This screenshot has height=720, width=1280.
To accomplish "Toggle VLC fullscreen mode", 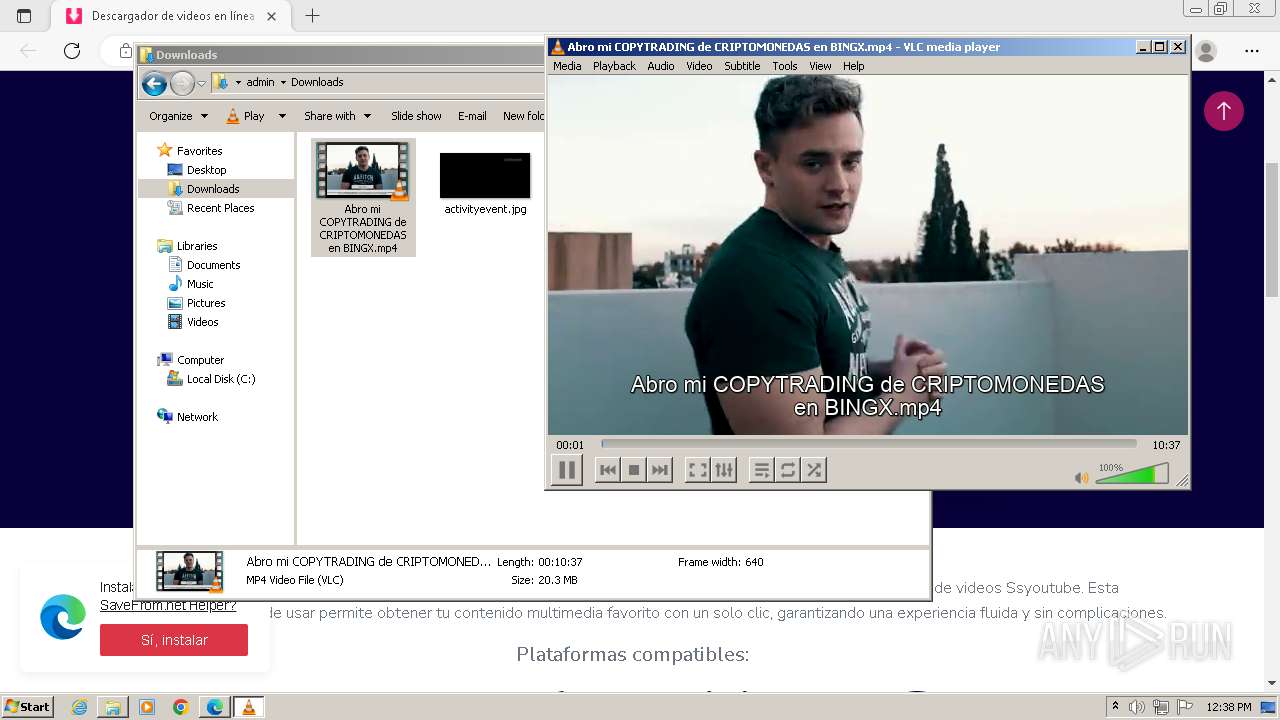I will coord(697,470).
